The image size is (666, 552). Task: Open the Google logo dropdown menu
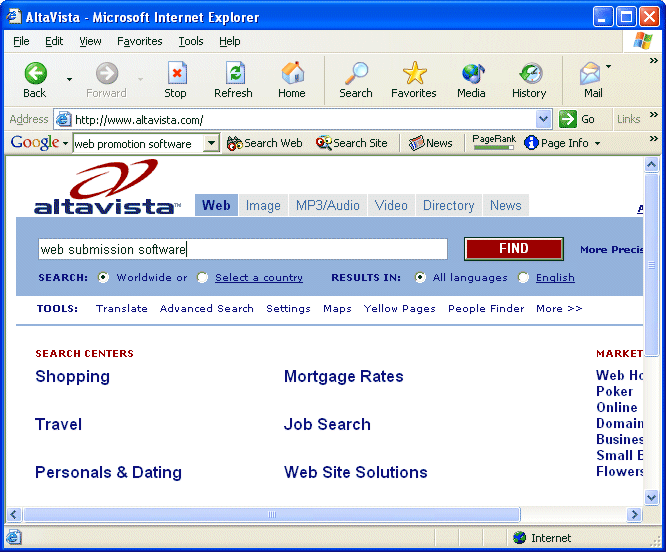click(65, 144)
